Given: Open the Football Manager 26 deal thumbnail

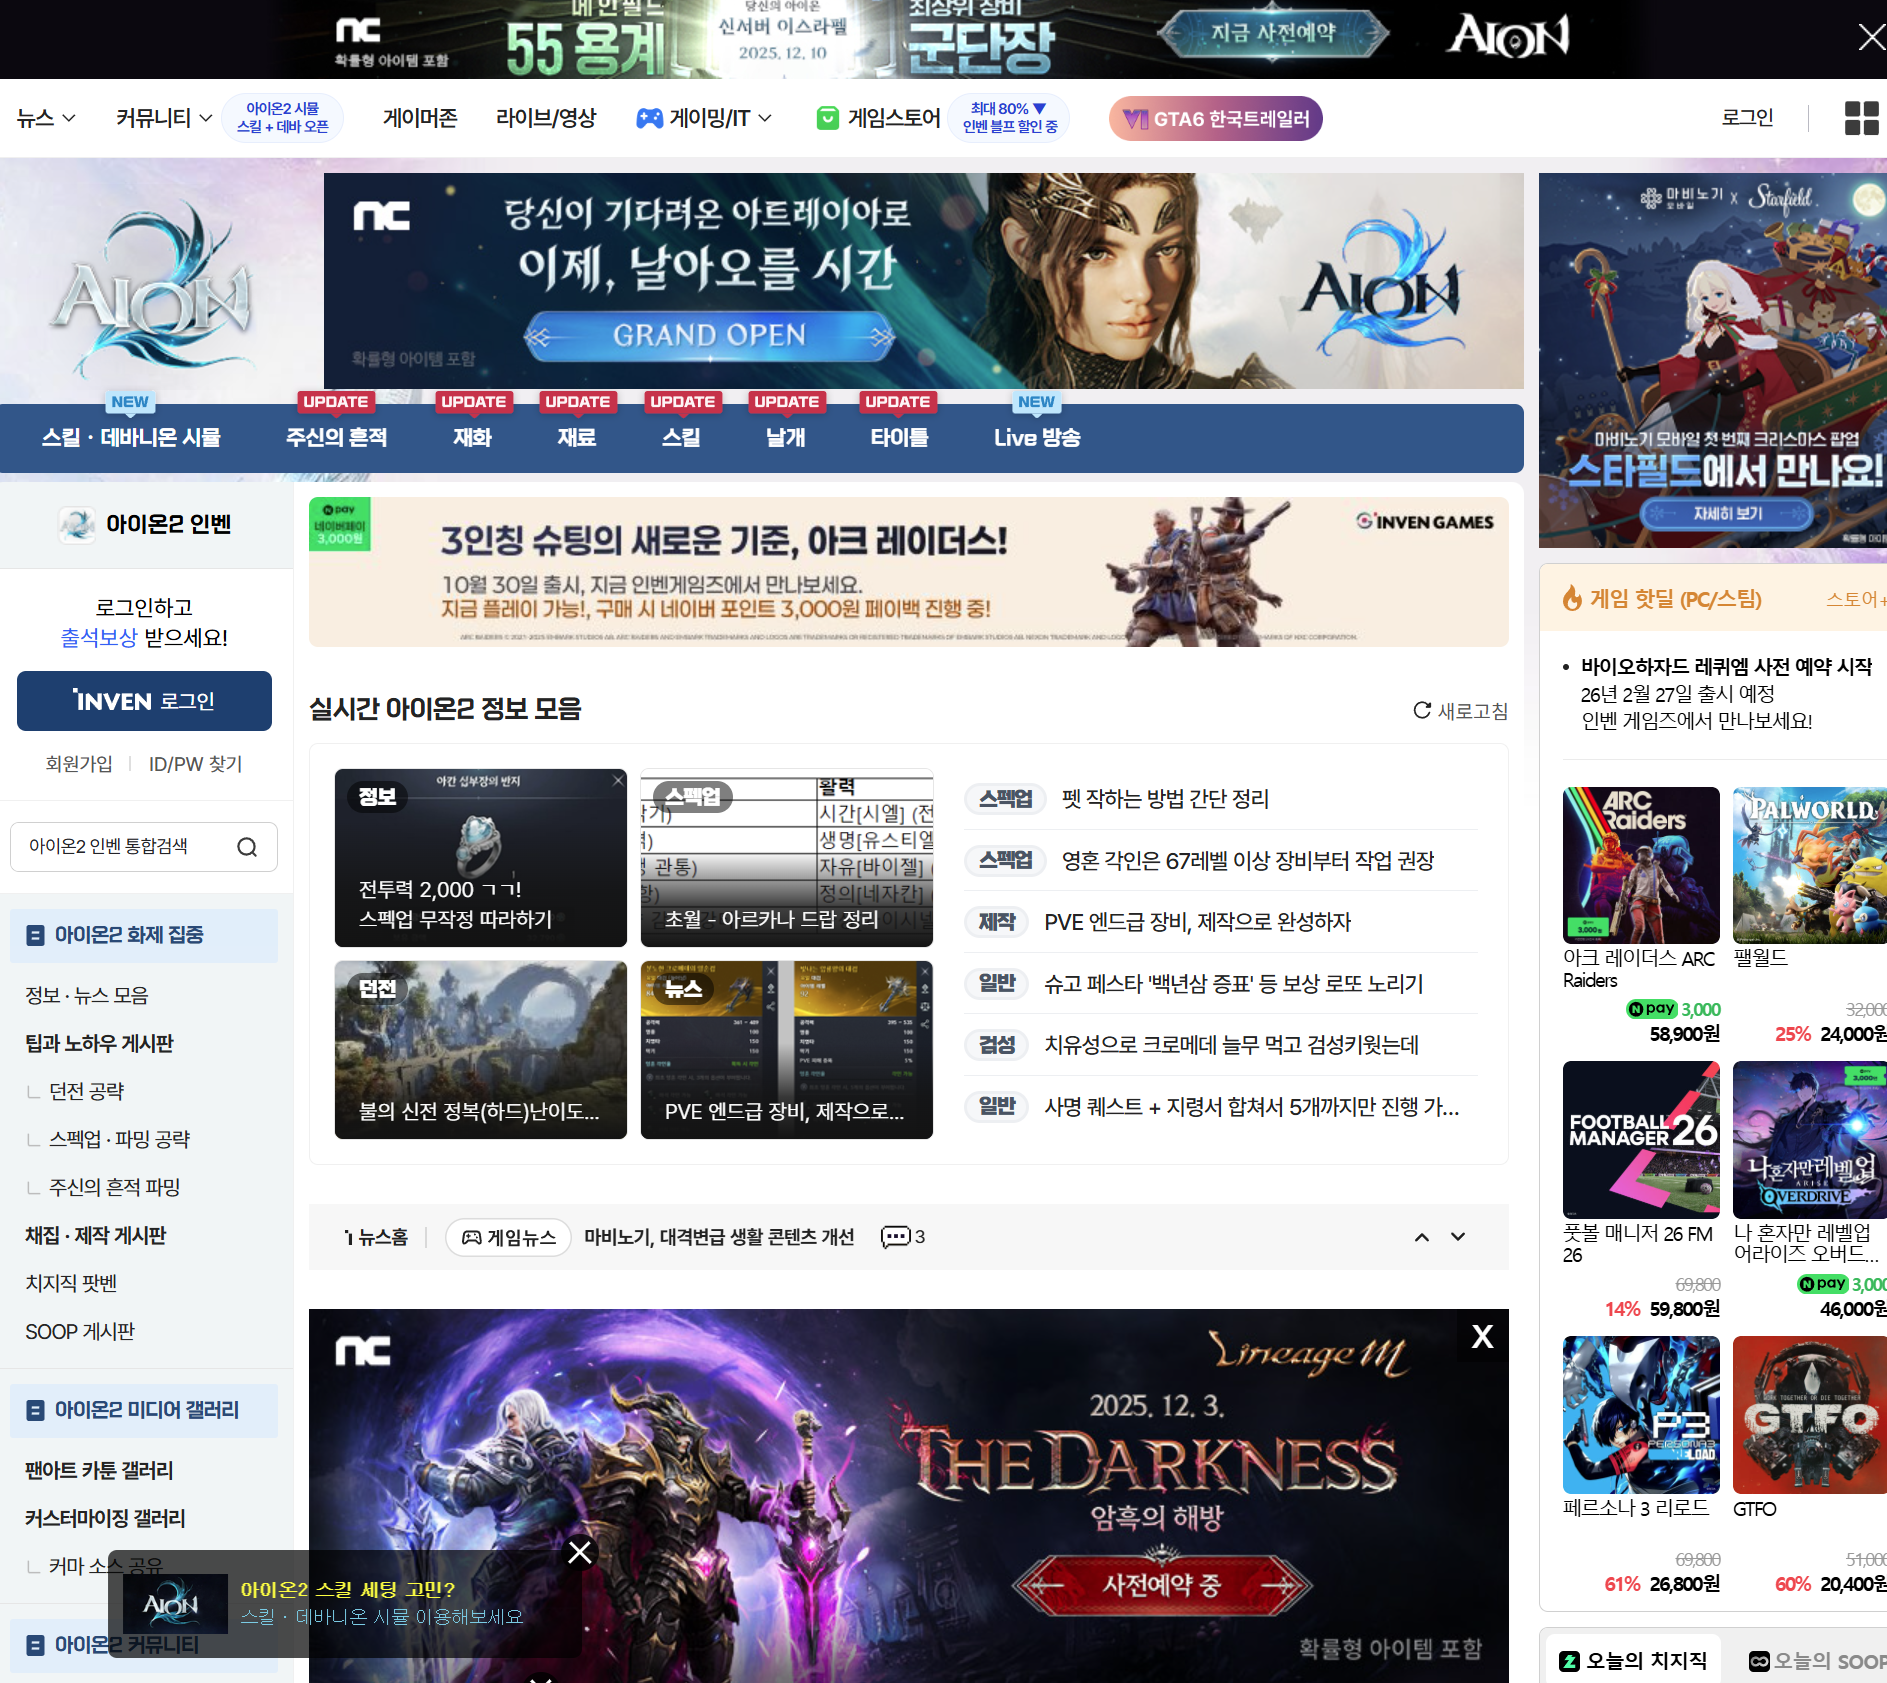Looking at the screenshot, I should (x=1641, y=1140).
